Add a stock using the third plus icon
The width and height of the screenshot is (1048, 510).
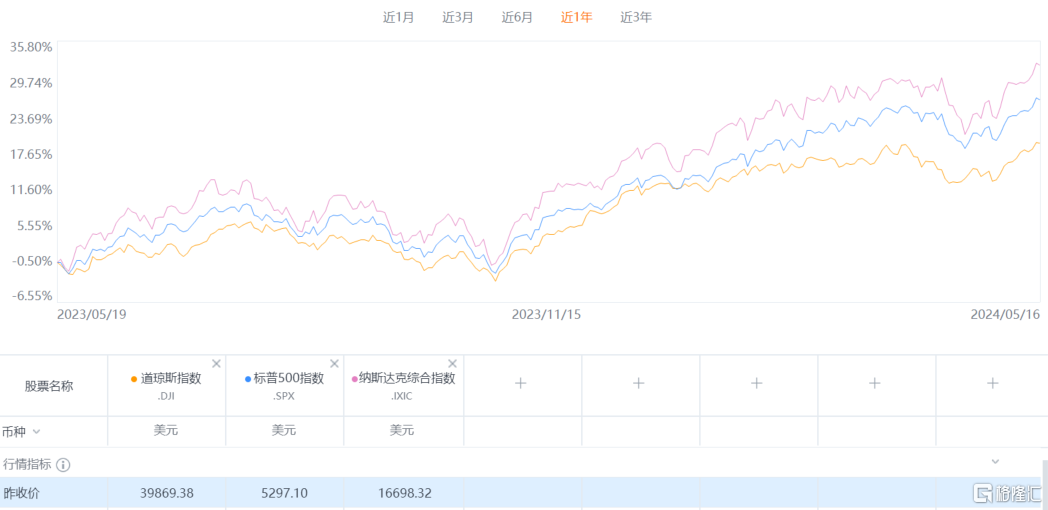pos(757,383)
